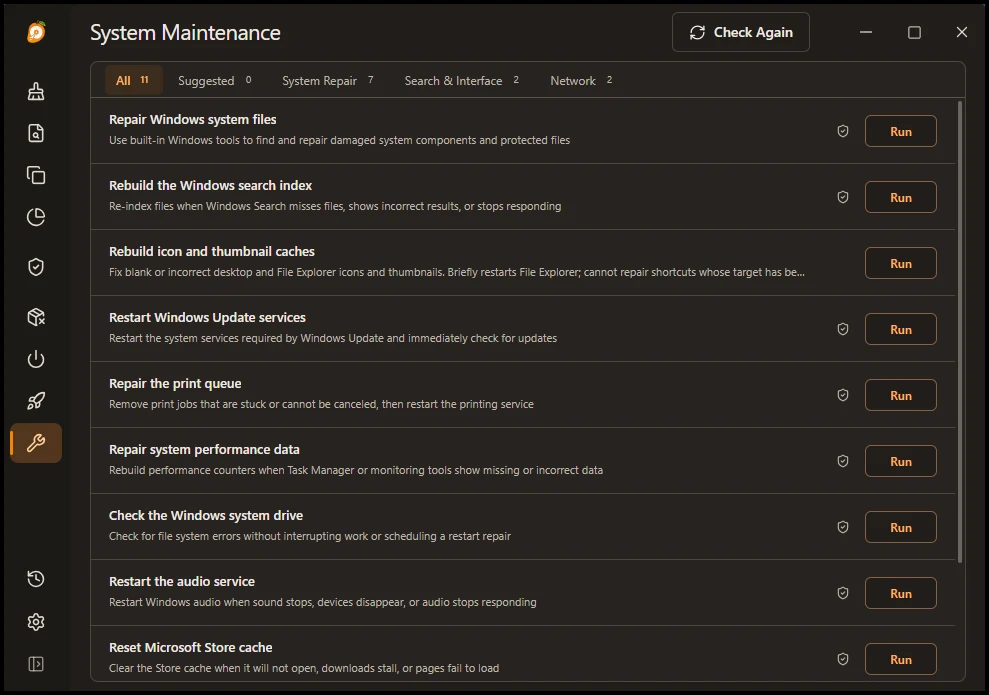Viewport: 989px width, 695px height.
Task: Click shield icon for Check the Windows system drive
Action: click(843, 527)
